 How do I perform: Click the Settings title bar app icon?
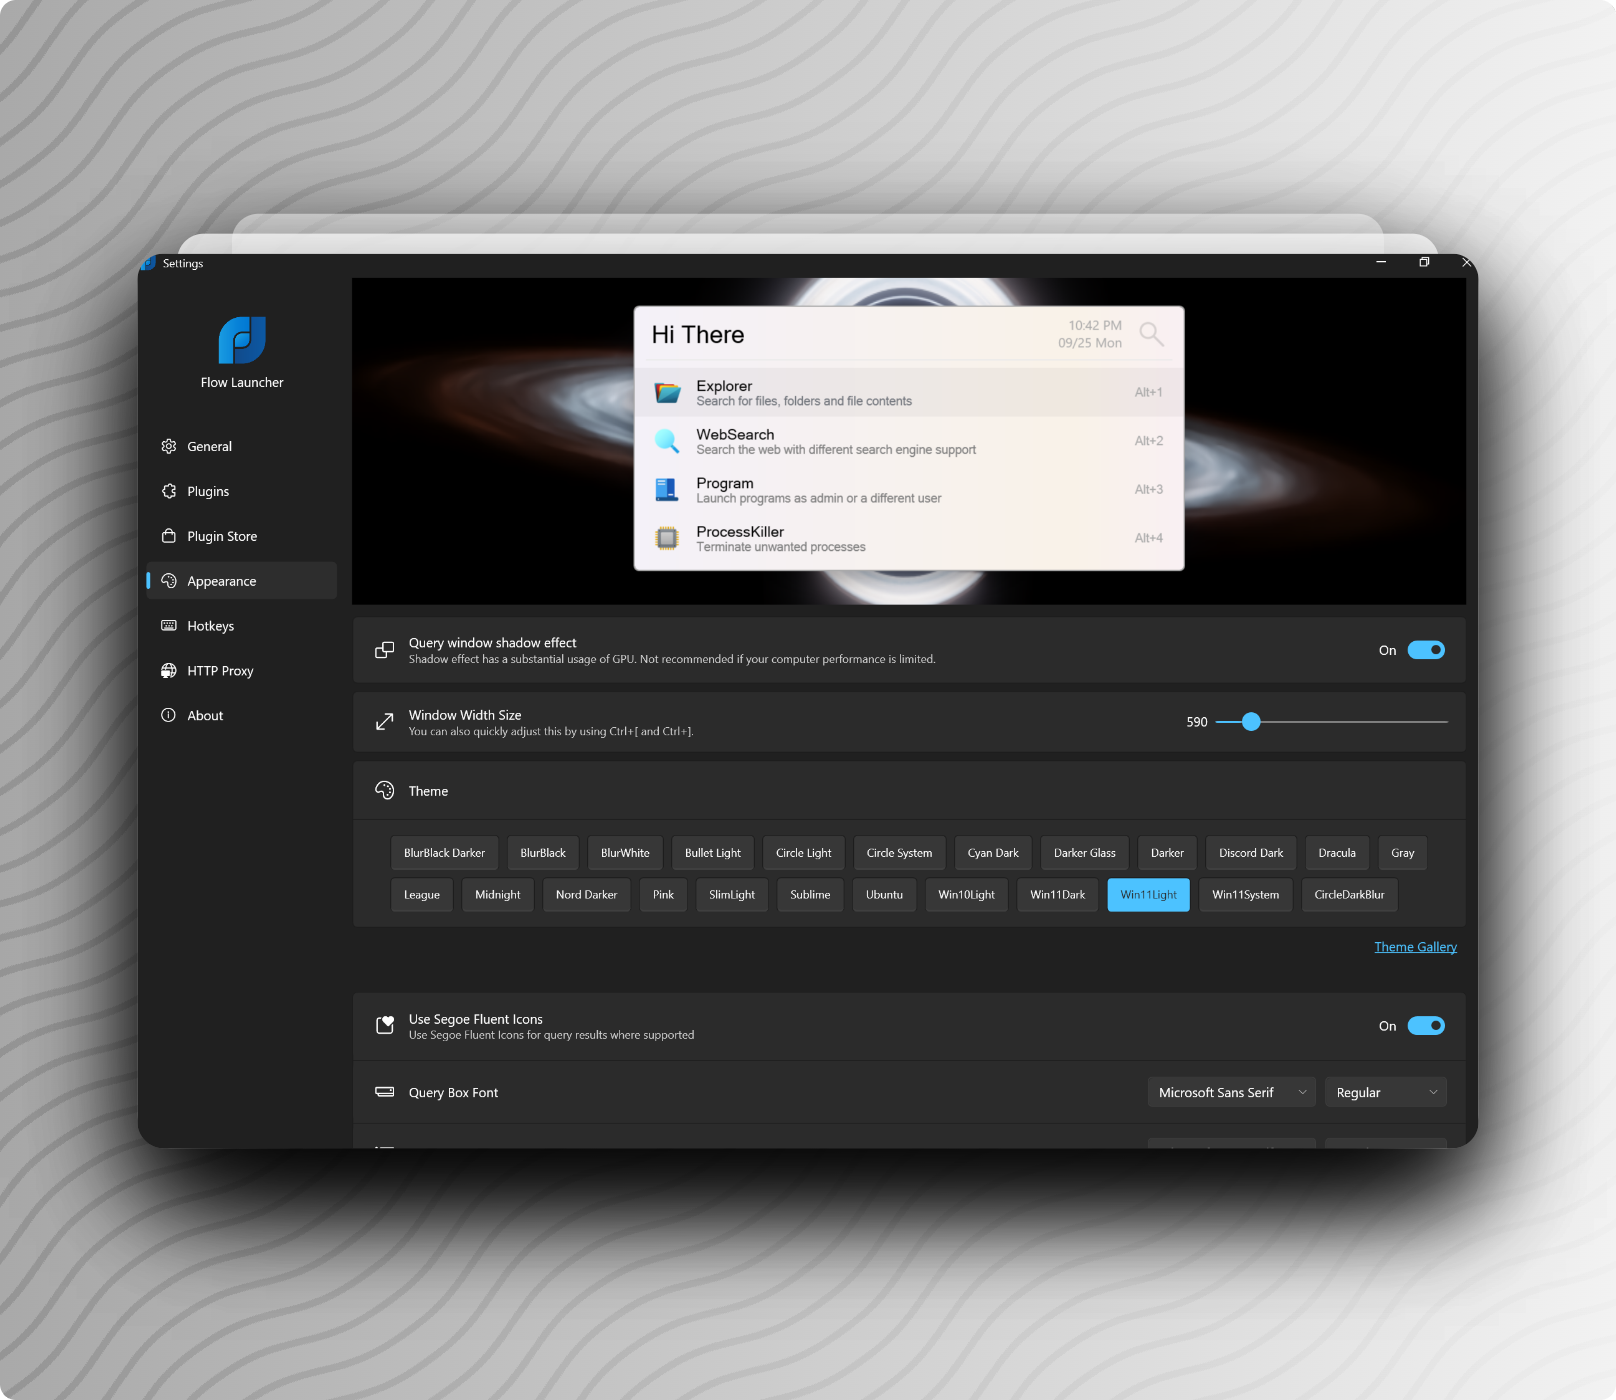pos(149,263)
